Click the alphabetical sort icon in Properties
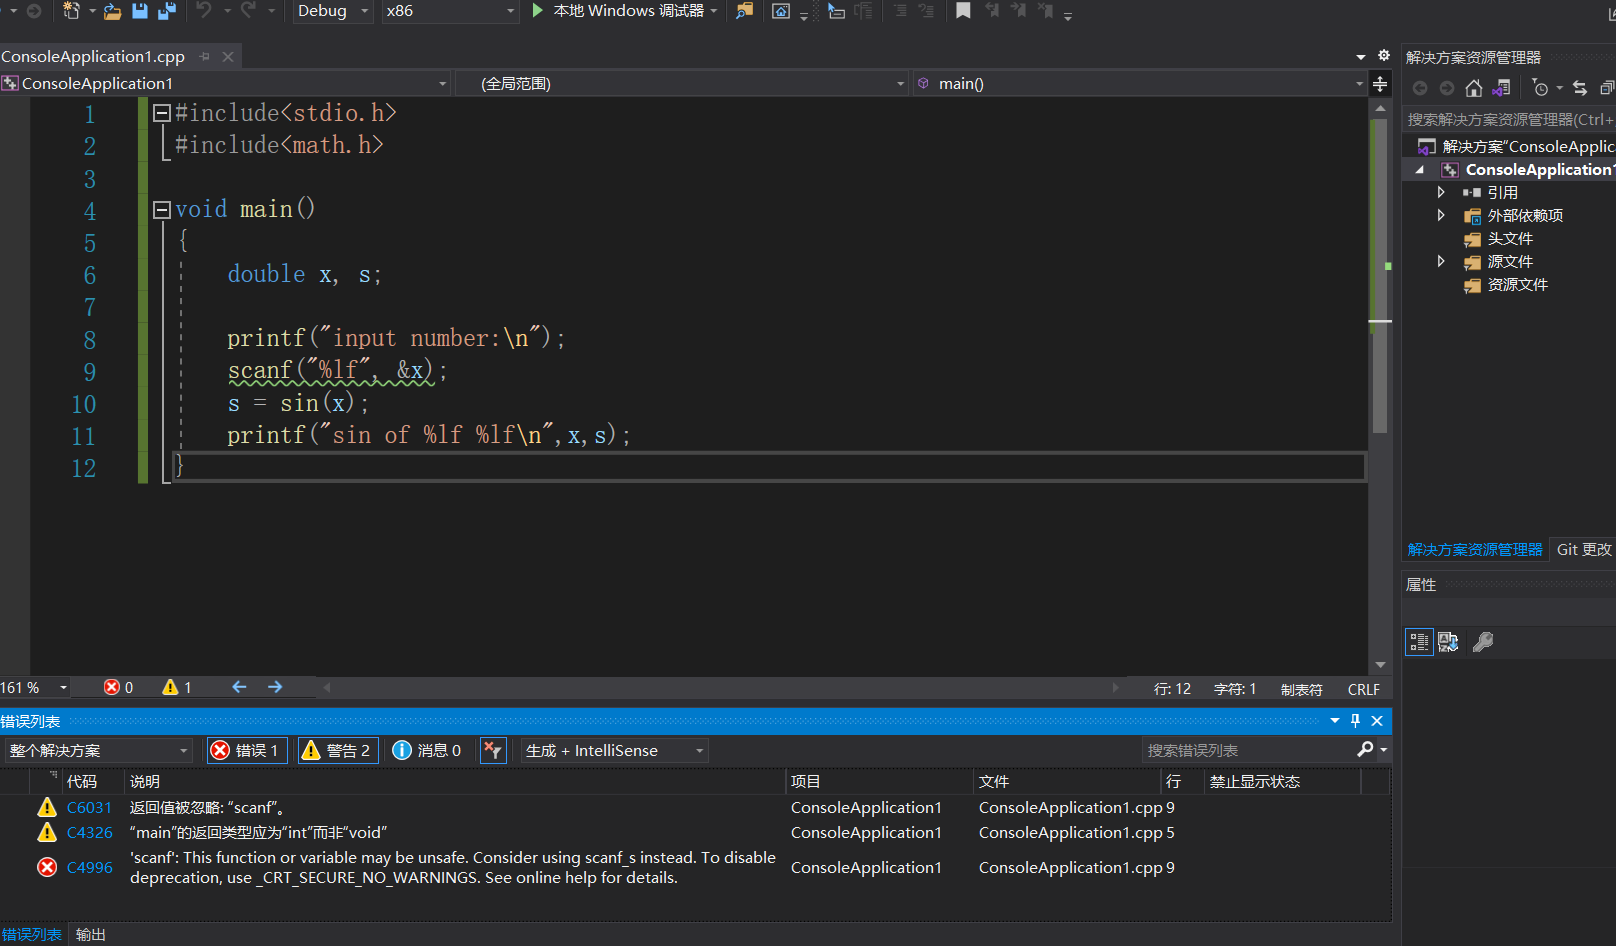 (1448, 642)
